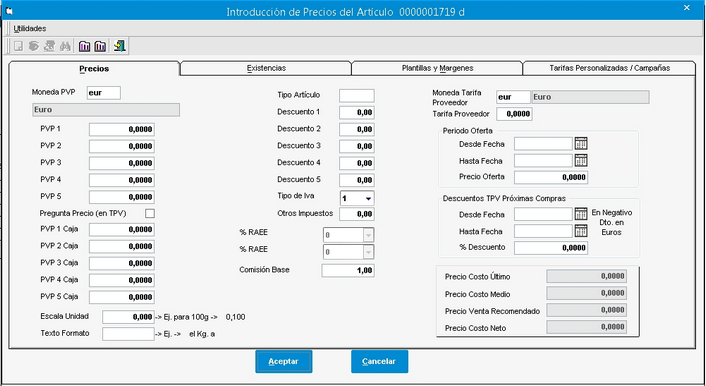Screen dimensions: 706x386
Task: Open the % RAEE dropdown above Comisión Base
Action: (x=368, y=252)
